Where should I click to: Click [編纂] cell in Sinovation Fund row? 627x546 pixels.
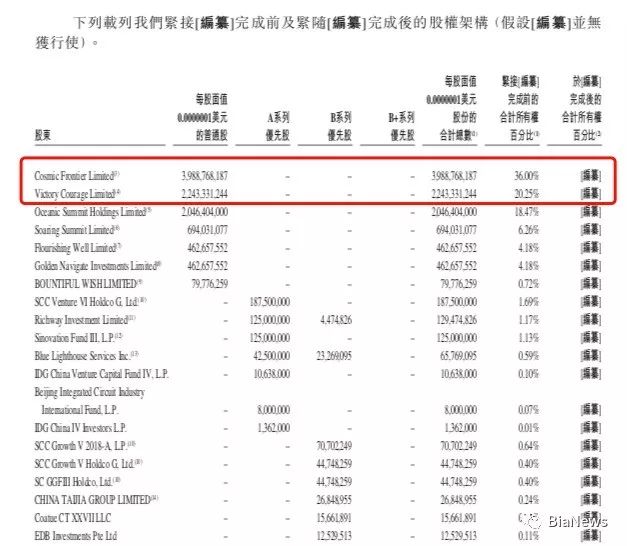tap(591, 338)
